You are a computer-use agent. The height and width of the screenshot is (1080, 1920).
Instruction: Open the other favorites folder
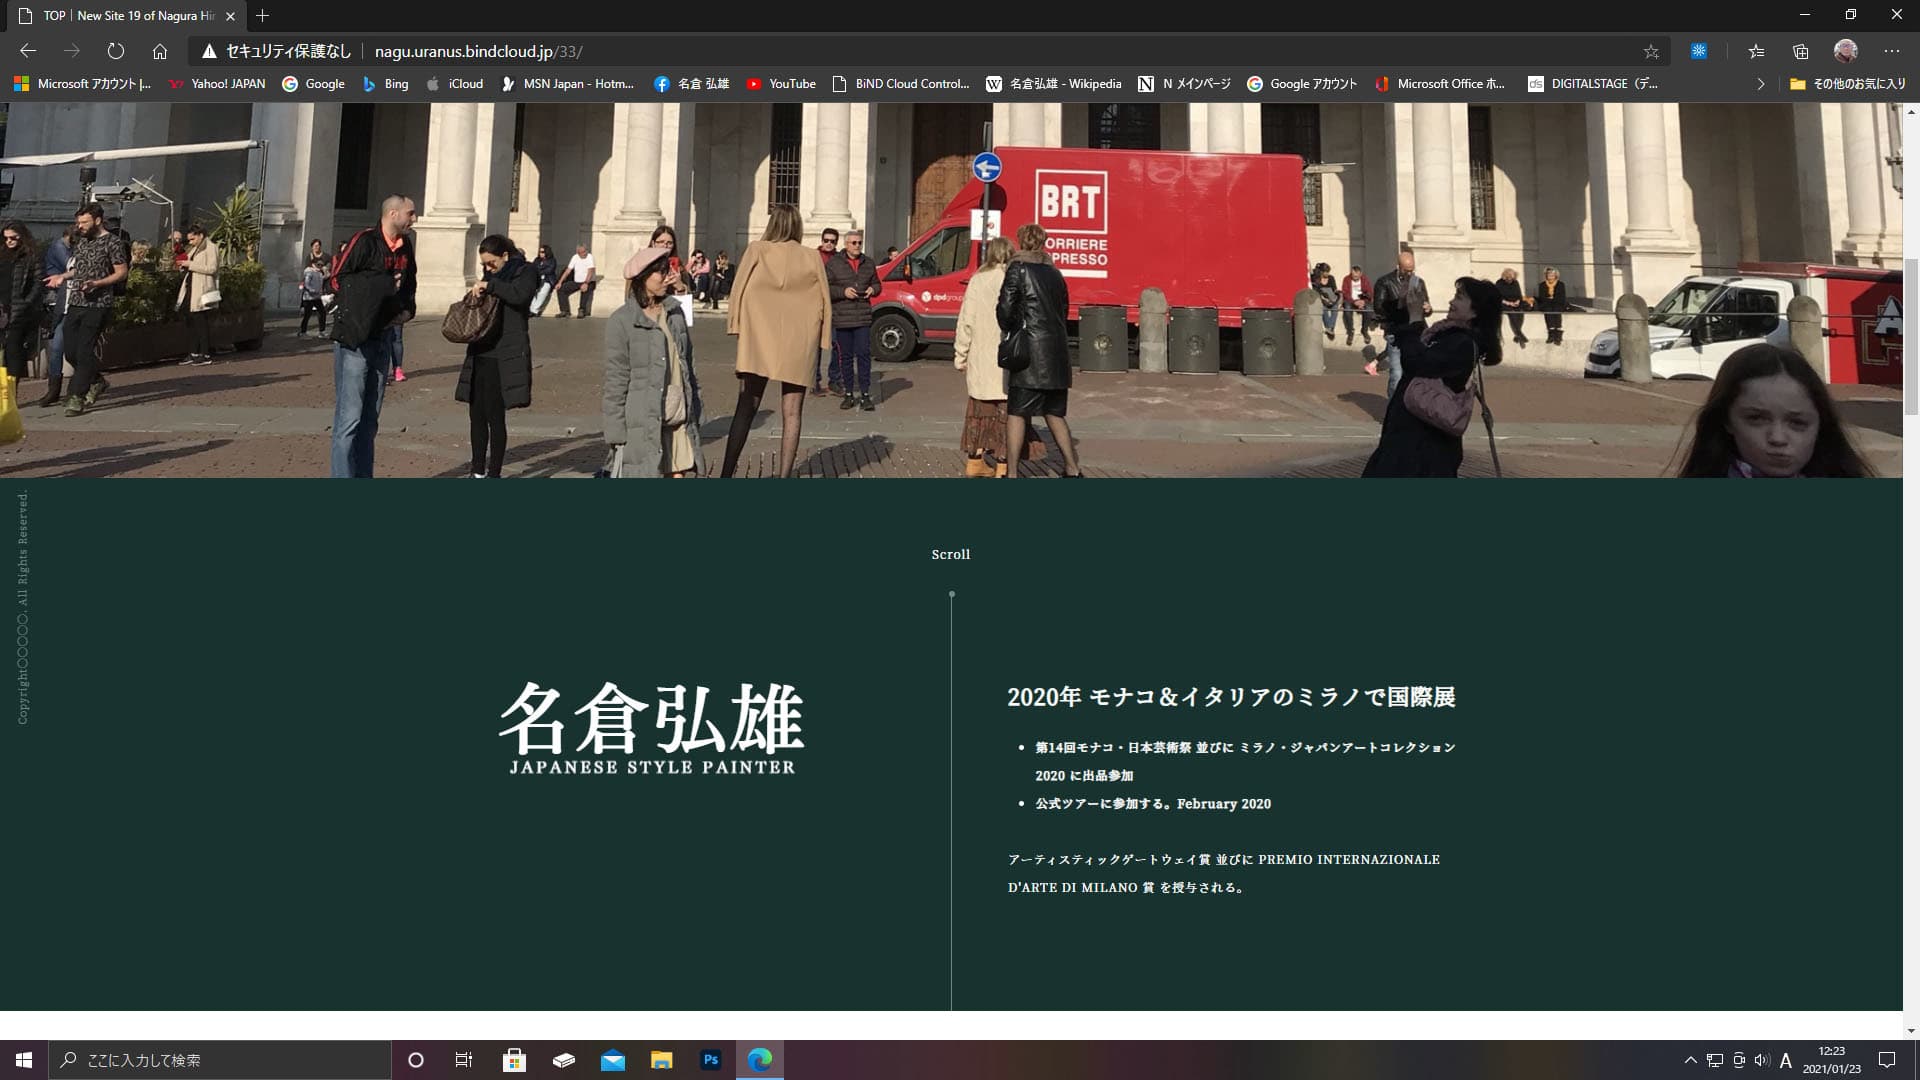(x=1848, y=84)
